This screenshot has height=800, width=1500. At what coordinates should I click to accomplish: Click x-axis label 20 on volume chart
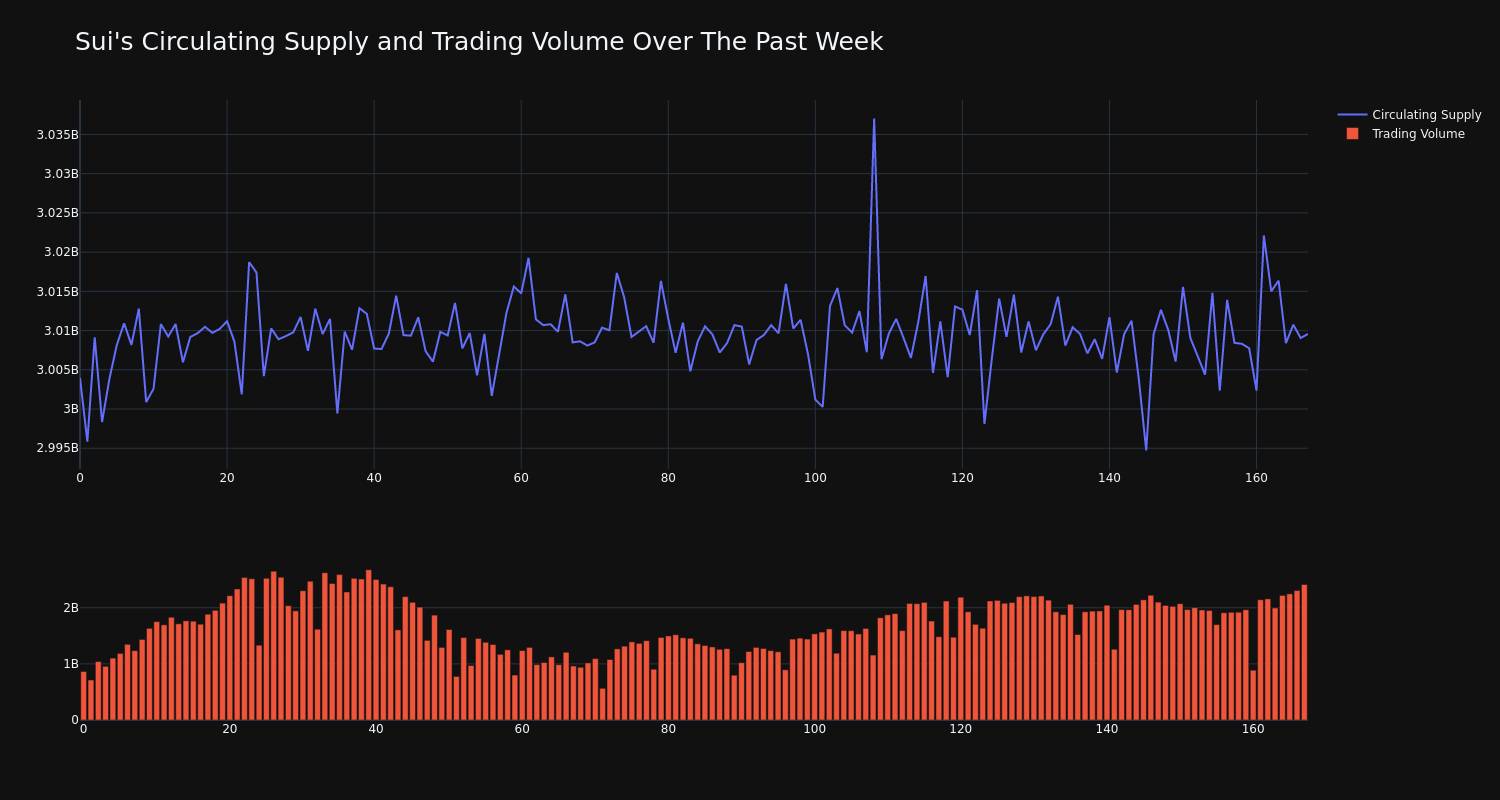coord(230,729)
